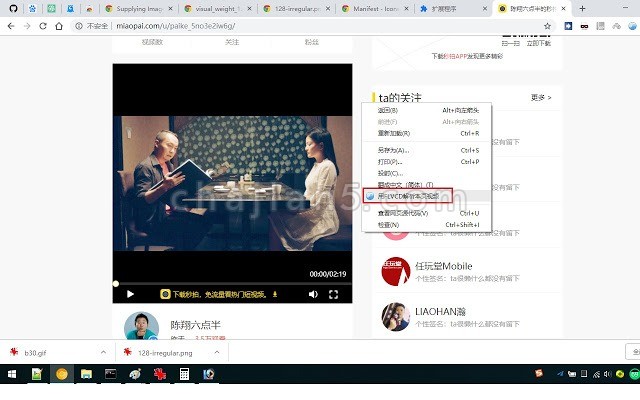The width and height of the screenshot is (640, 400).
Task: Enter fullscreen mode on the video player
Action: [334, 294]
